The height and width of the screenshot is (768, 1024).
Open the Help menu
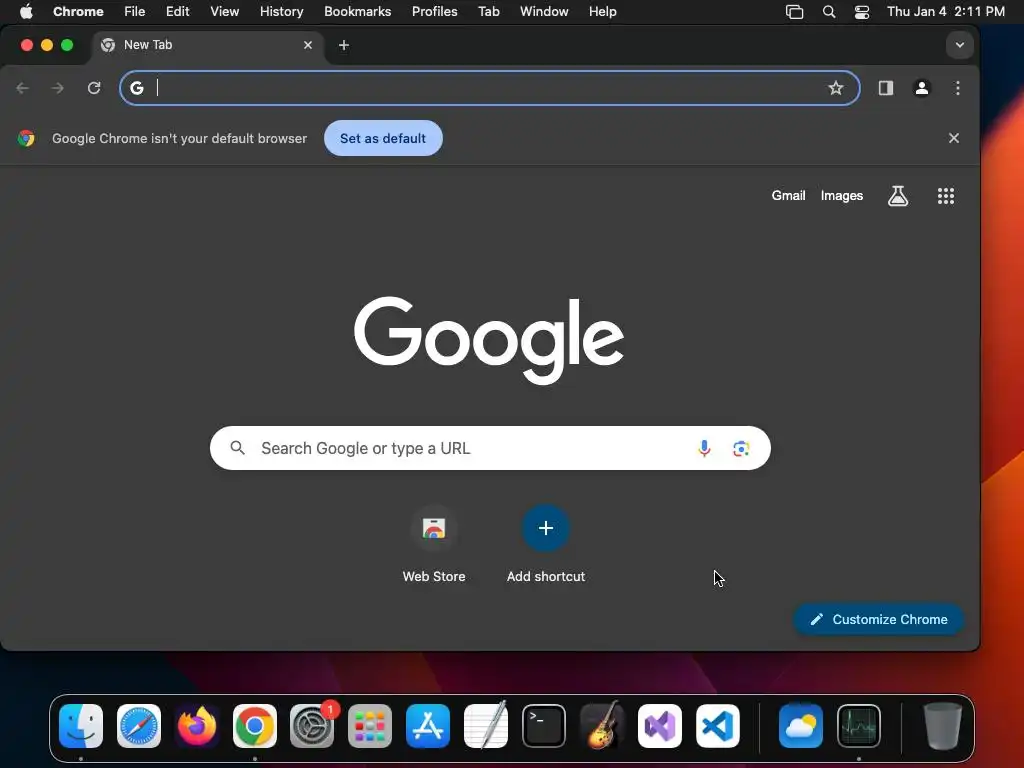(602, 11)
